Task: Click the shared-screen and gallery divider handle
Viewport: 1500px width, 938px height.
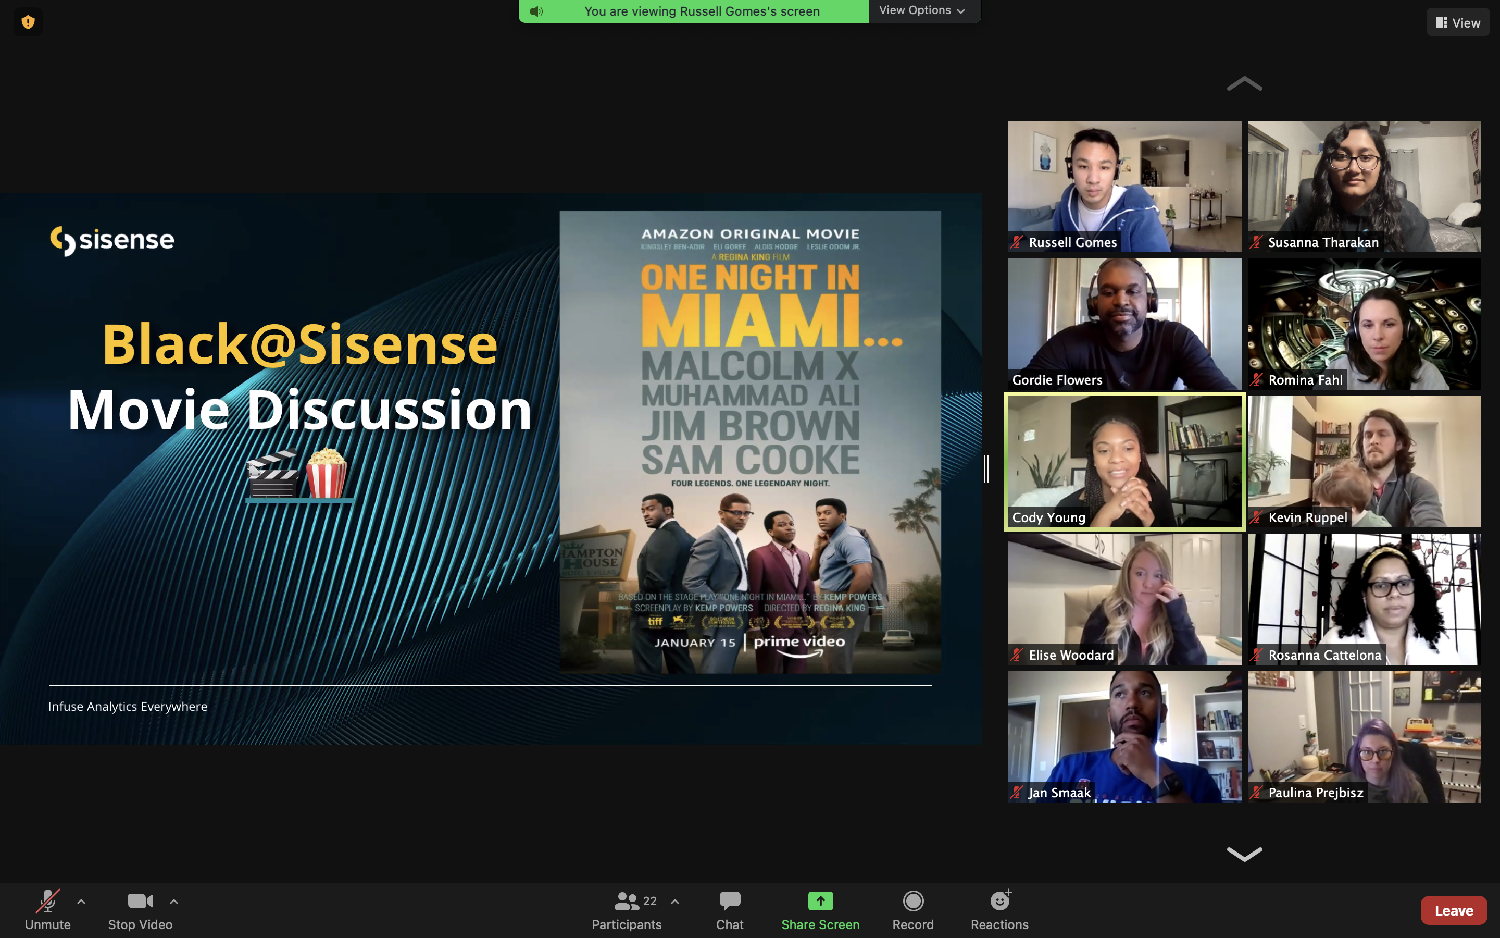Action: pos(987,468)
